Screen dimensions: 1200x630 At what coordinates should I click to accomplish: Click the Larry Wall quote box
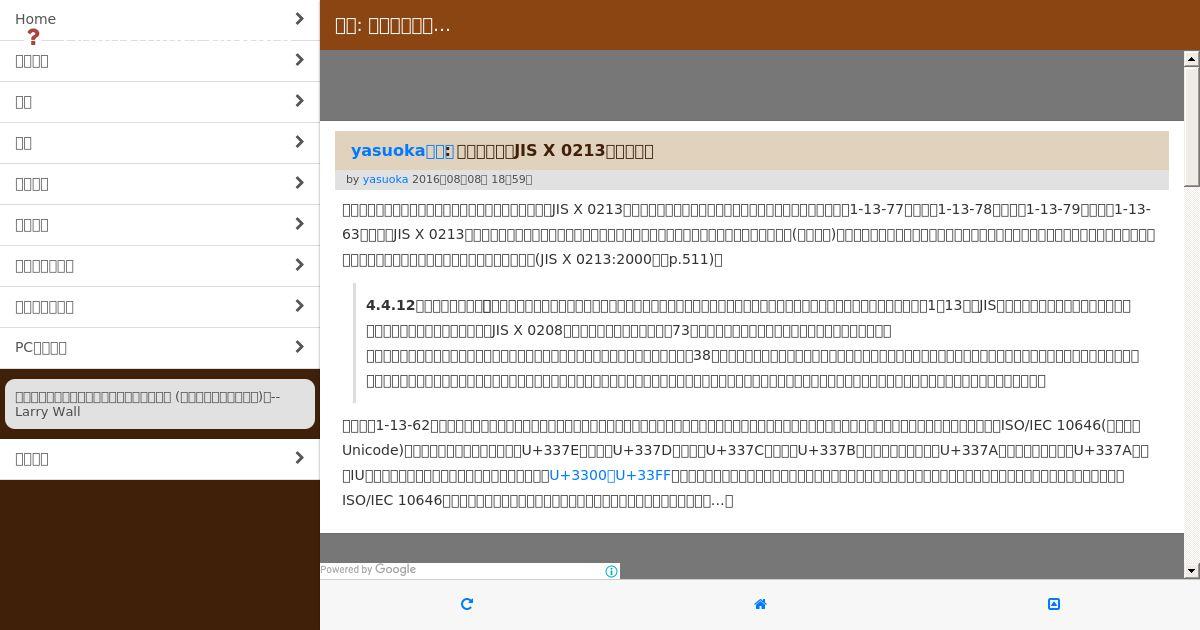[x=160, y=404]
